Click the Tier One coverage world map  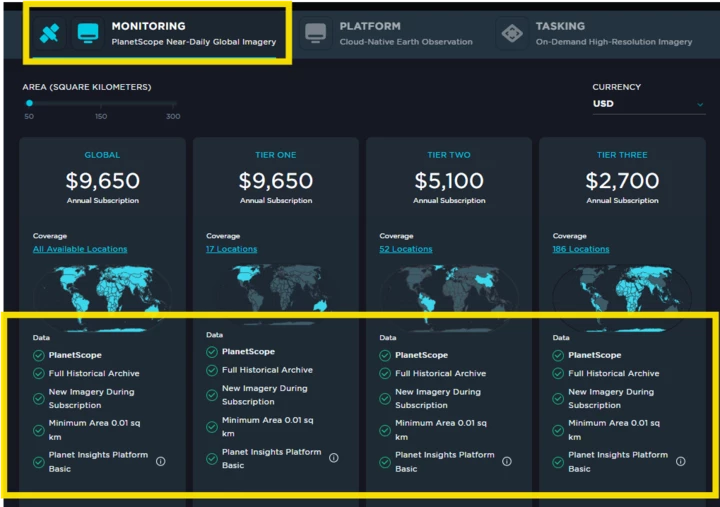coord(276,296)
